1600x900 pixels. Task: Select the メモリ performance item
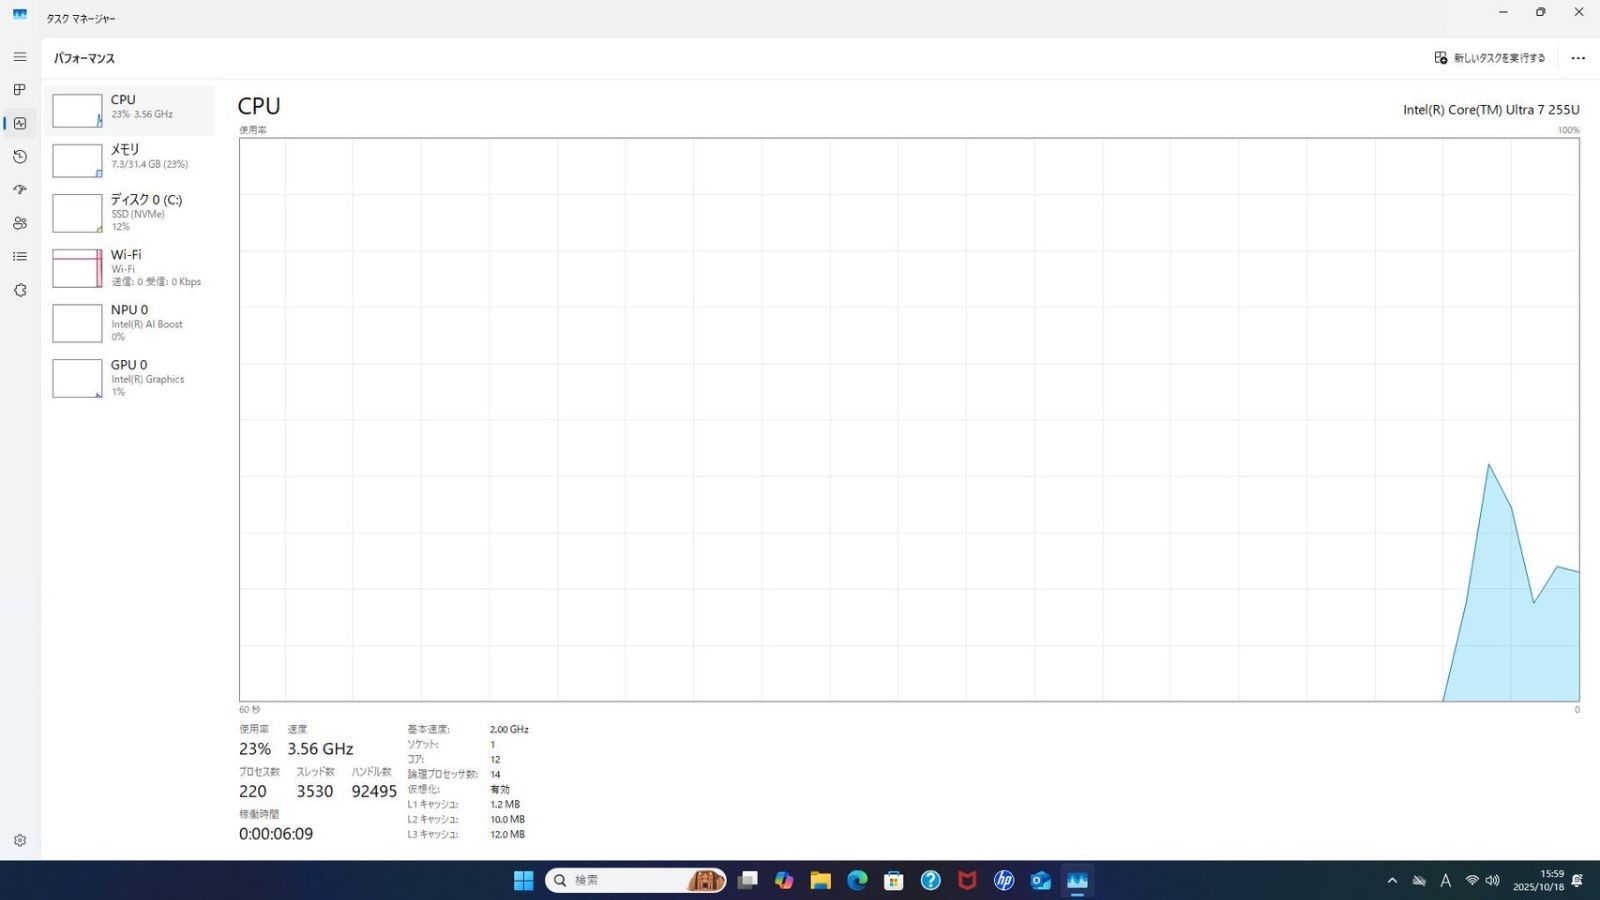[129, 160]
